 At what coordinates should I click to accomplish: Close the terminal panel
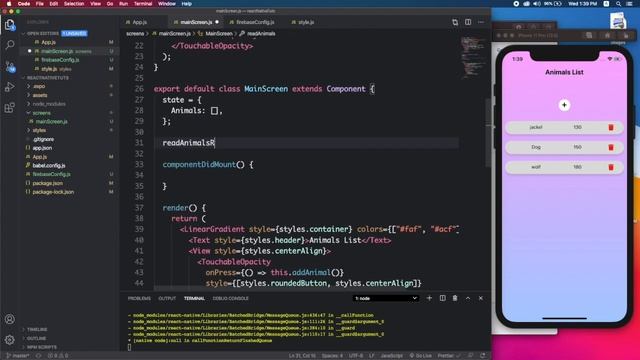(481, 298)
